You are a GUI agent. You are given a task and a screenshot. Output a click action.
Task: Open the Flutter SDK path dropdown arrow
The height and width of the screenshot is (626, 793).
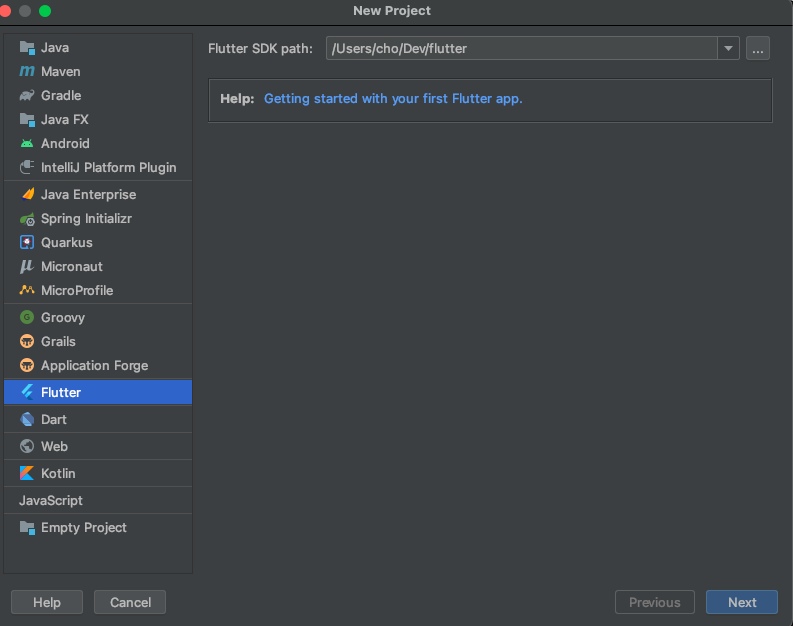[728, 49]
